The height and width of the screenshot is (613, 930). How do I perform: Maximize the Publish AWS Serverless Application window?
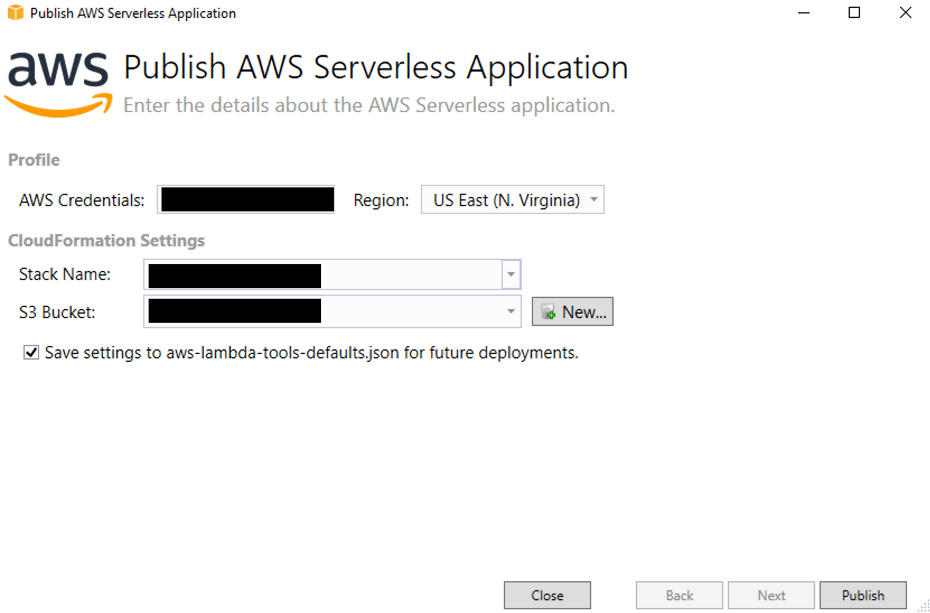pyautogui.click(x=854, y=12)
